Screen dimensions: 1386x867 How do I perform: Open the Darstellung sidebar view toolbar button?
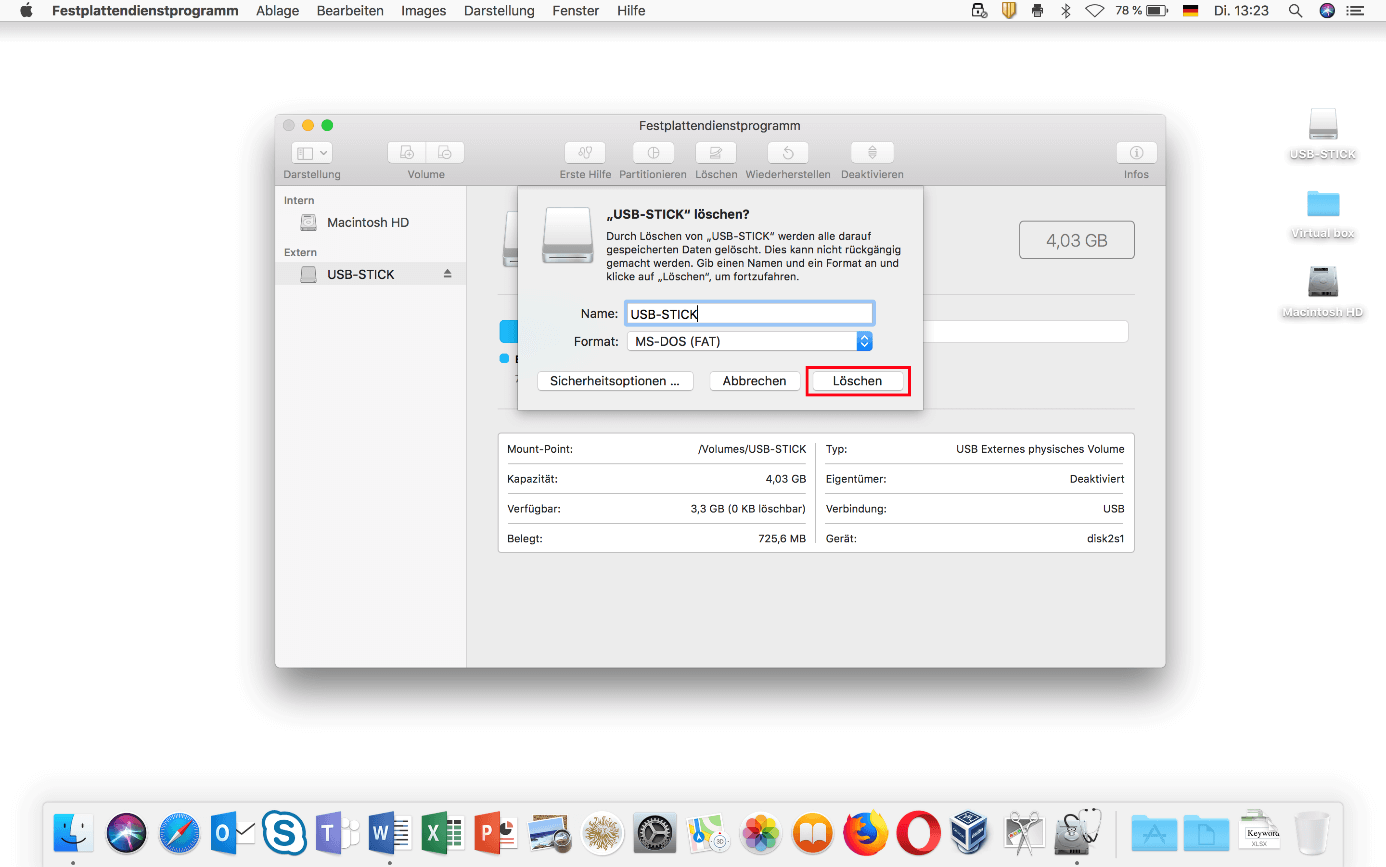[x=312, y=153]
